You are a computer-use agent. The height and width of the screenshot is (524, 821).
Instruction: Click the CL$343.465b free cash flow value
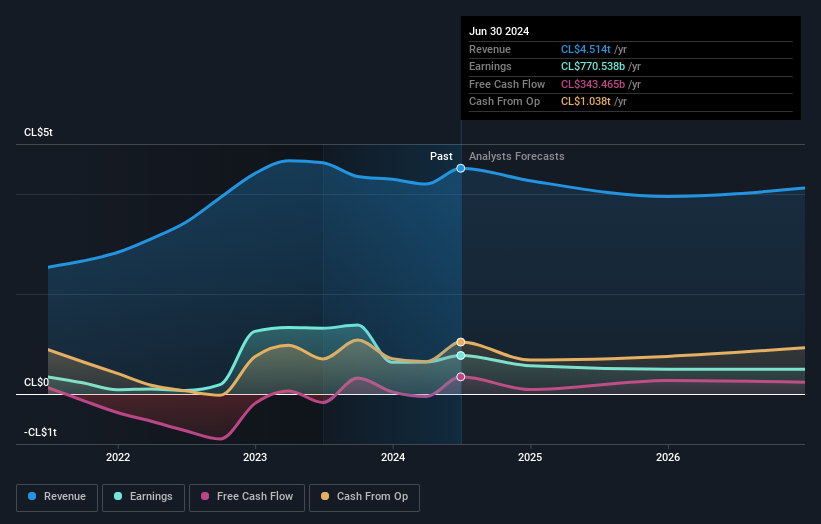coord(593,84)
